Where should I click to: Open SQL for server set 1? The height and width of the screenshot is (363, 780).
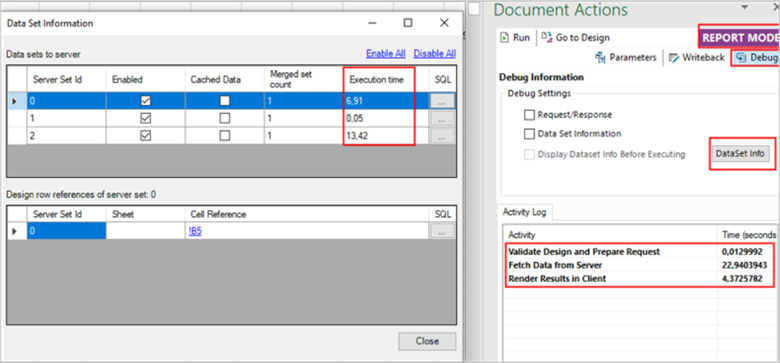(442, 118)
